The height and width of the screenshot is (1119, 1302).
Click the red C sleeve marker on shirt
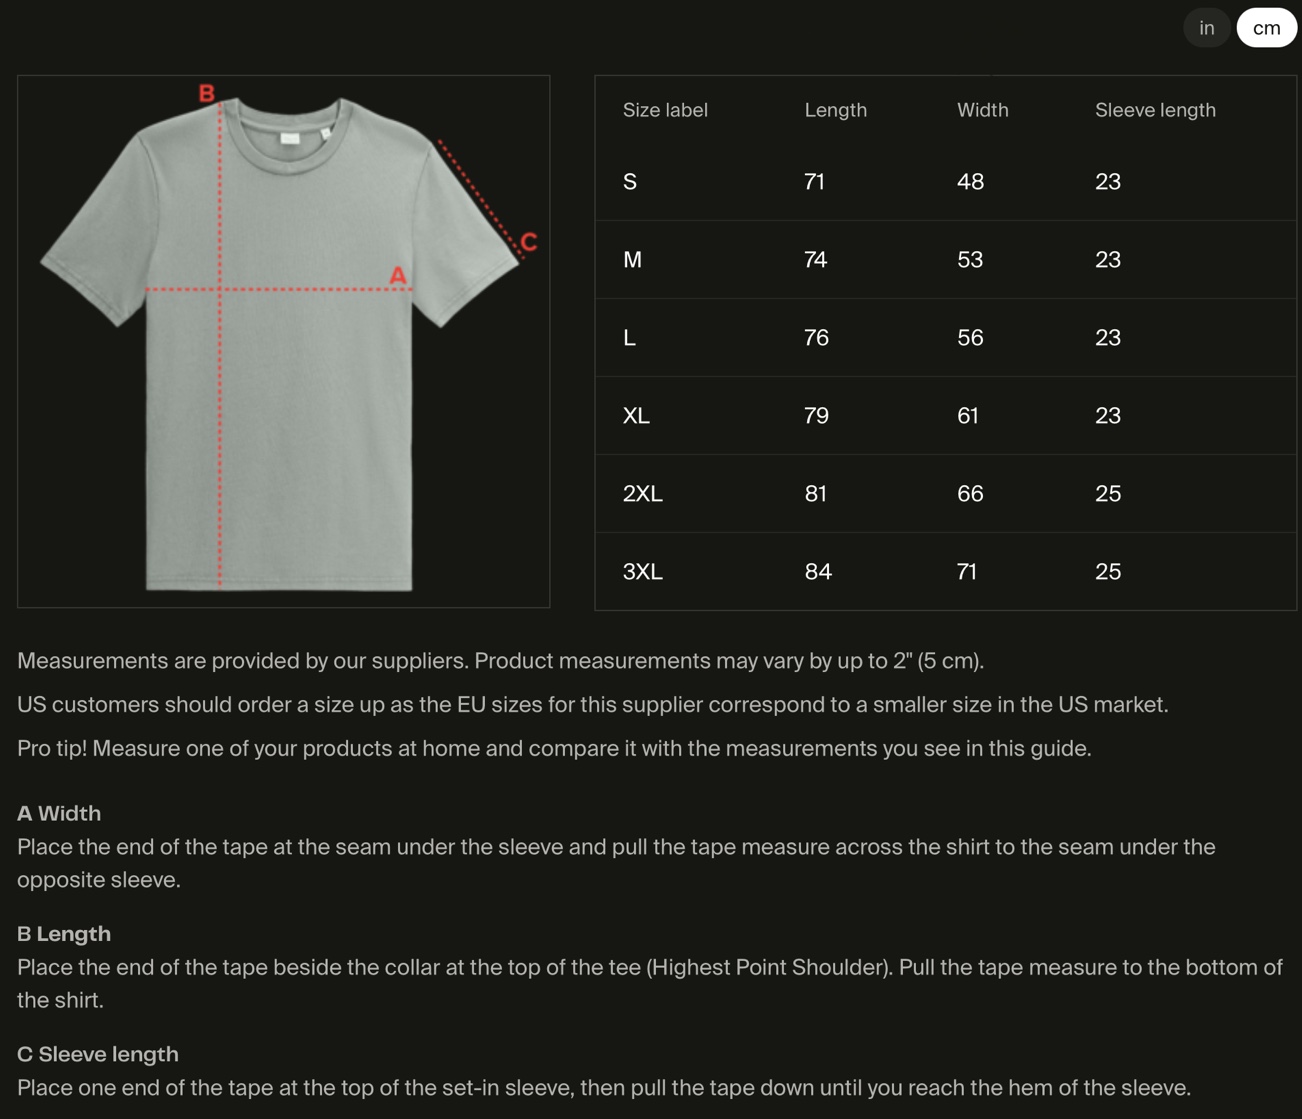[x=529, y=241]
